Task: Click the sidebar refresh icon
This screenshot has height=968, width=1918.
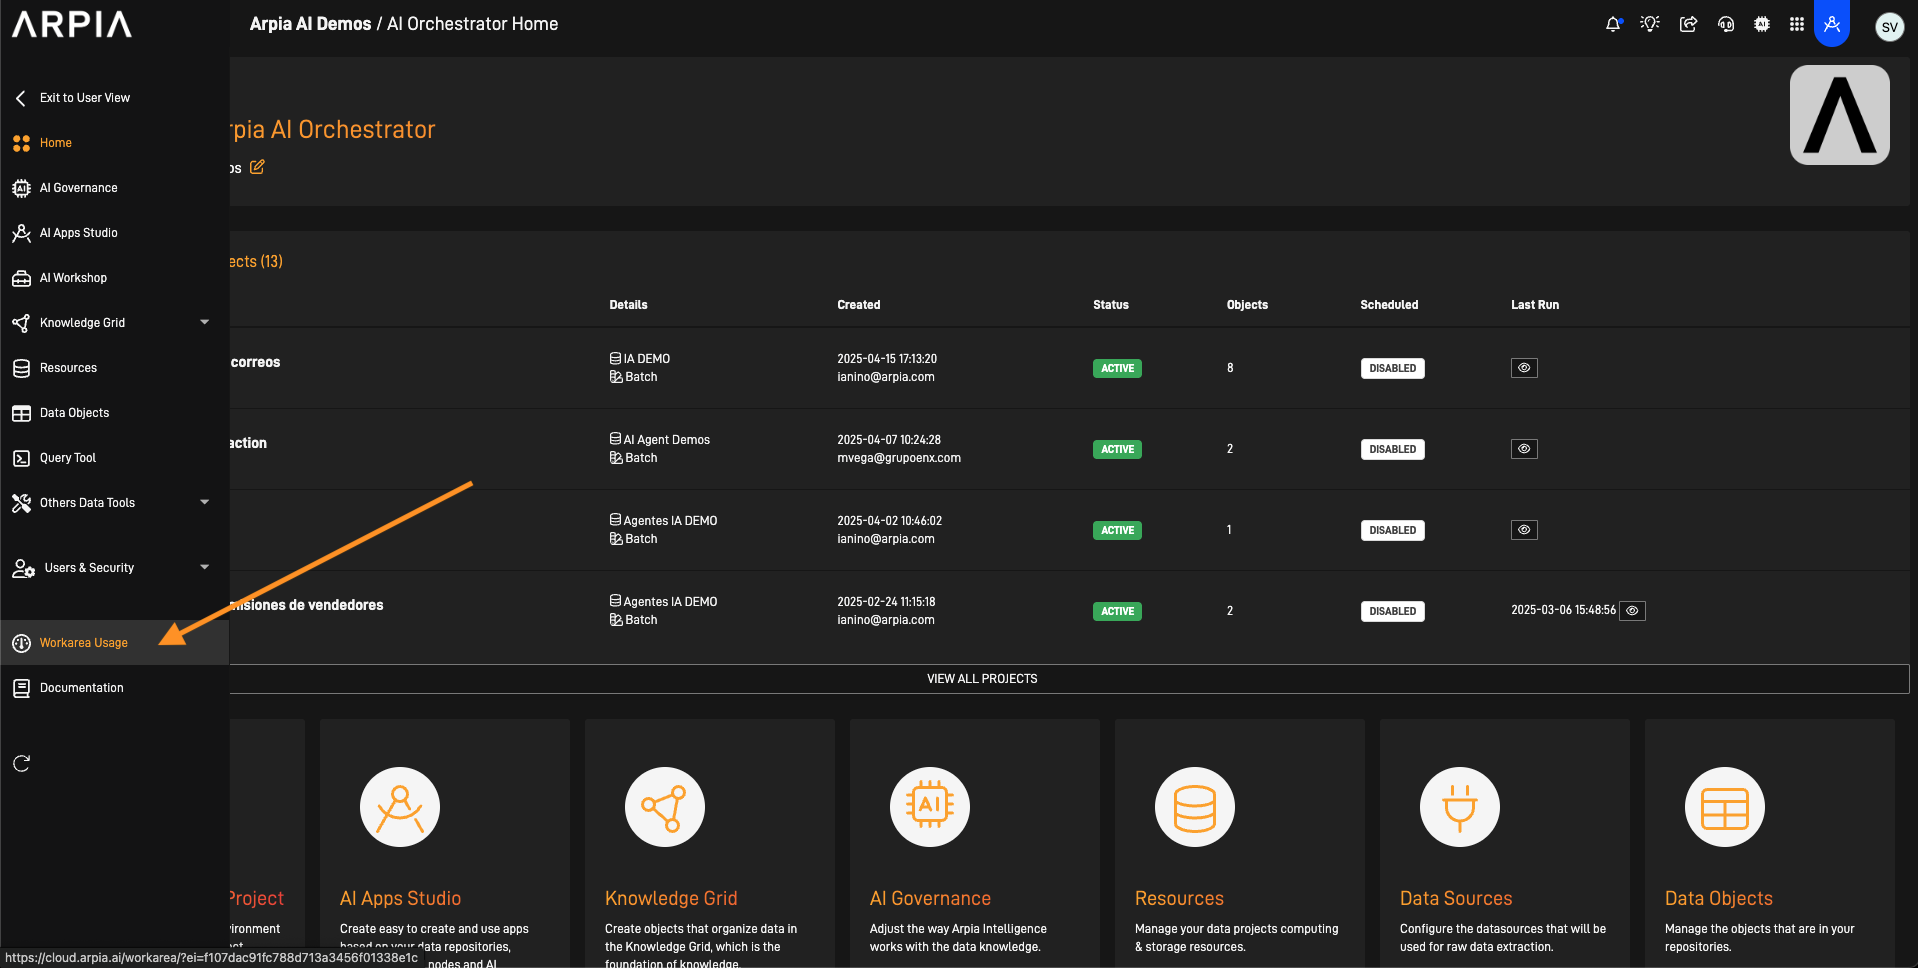Action: 21,764
